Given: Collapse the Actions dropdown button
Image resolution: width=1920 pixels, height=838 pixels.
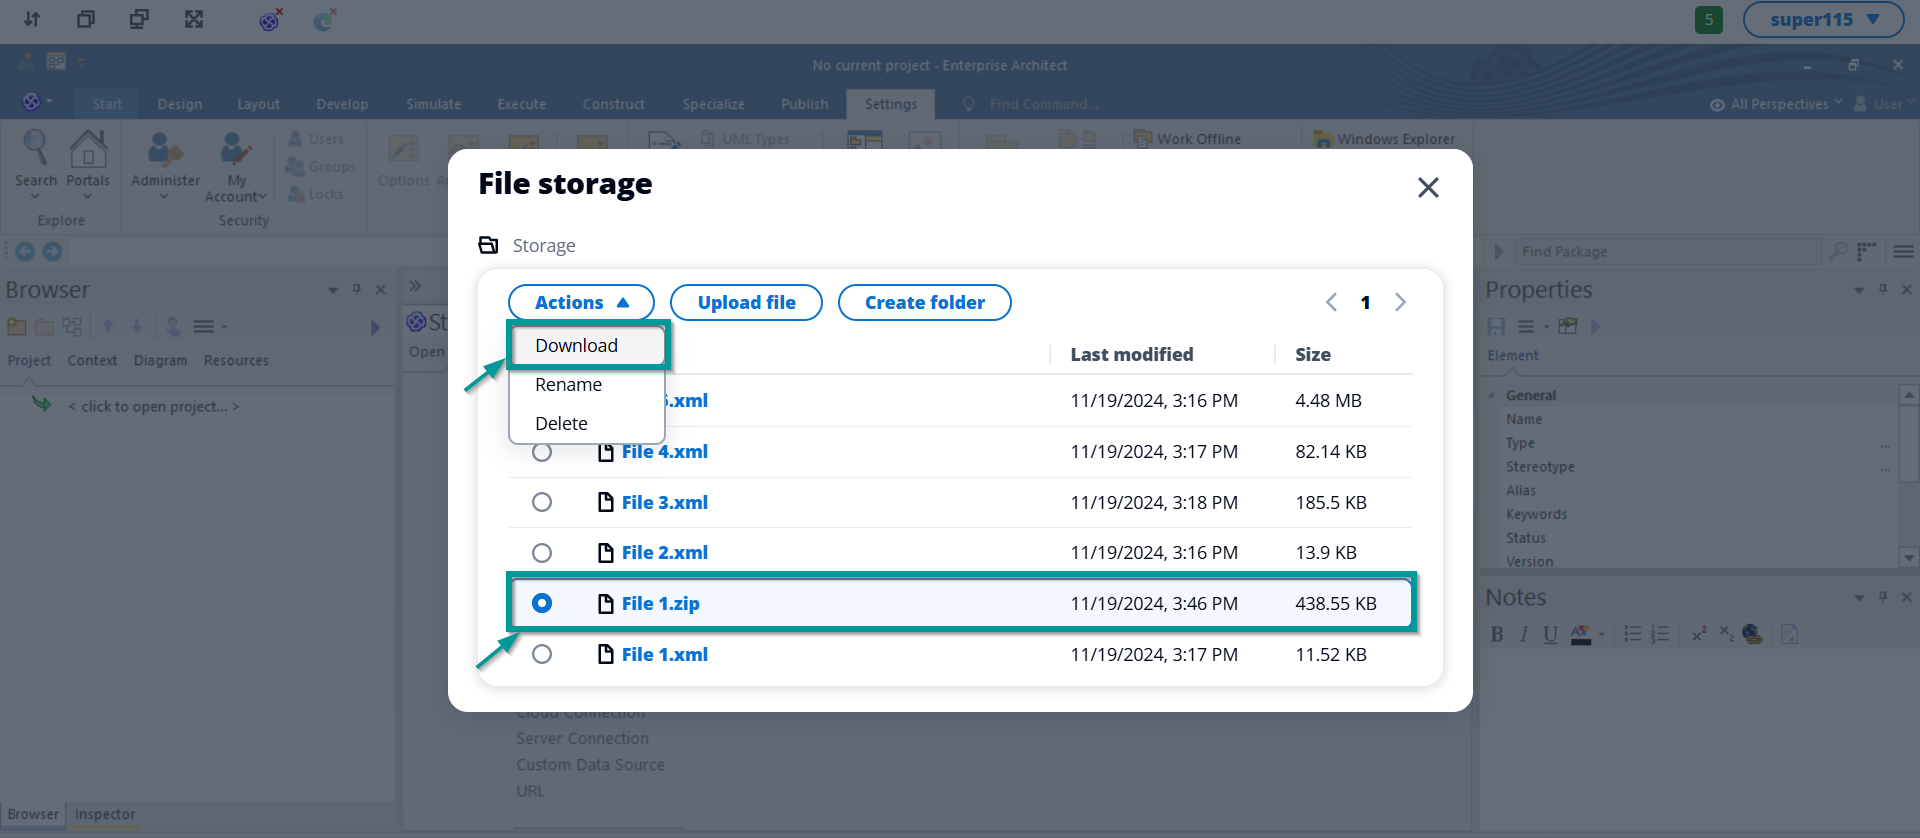Looking at the screenshot, I should coord(581,303).
